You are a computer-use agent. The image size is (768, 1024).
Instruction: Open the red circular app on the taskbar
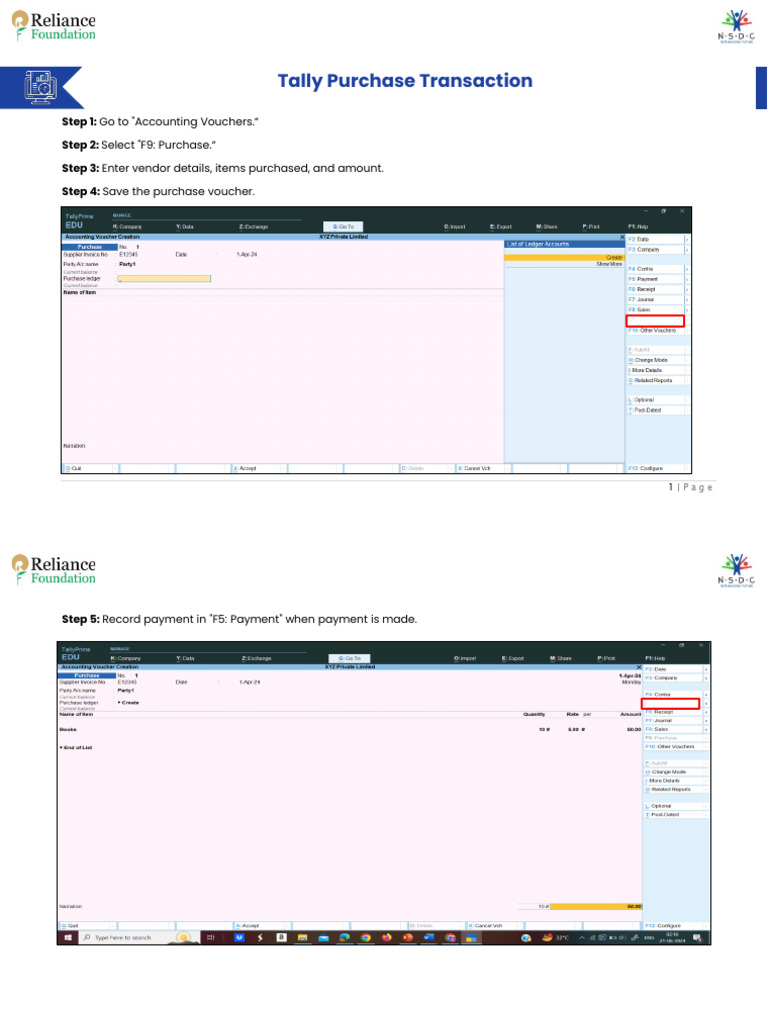pos(408,938)
